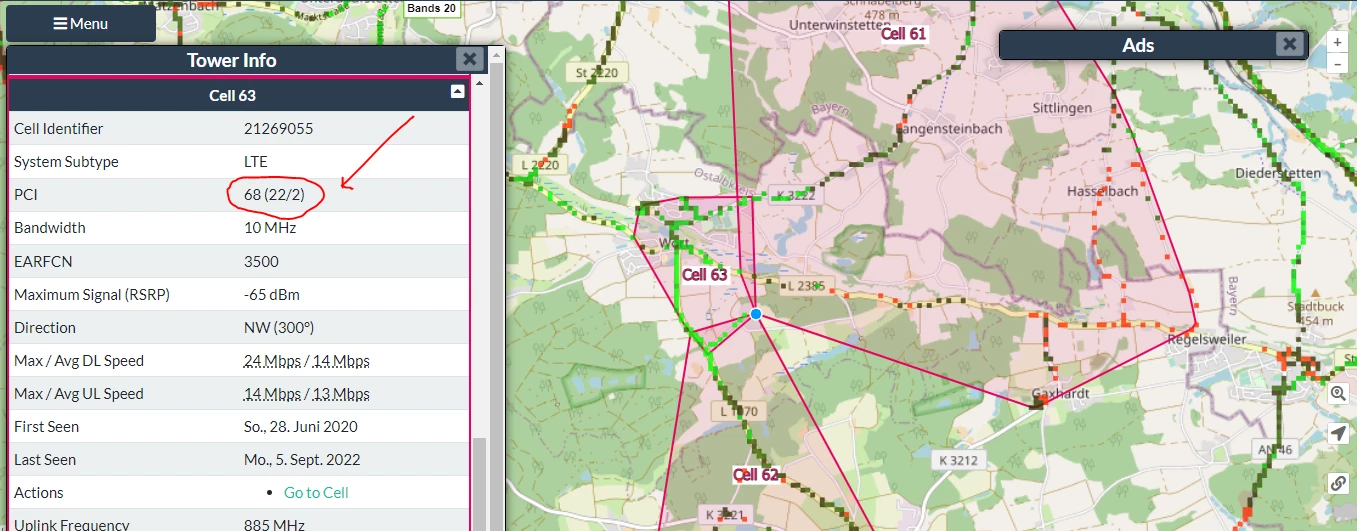Select the Cell 61 label on map

[904, 33]
